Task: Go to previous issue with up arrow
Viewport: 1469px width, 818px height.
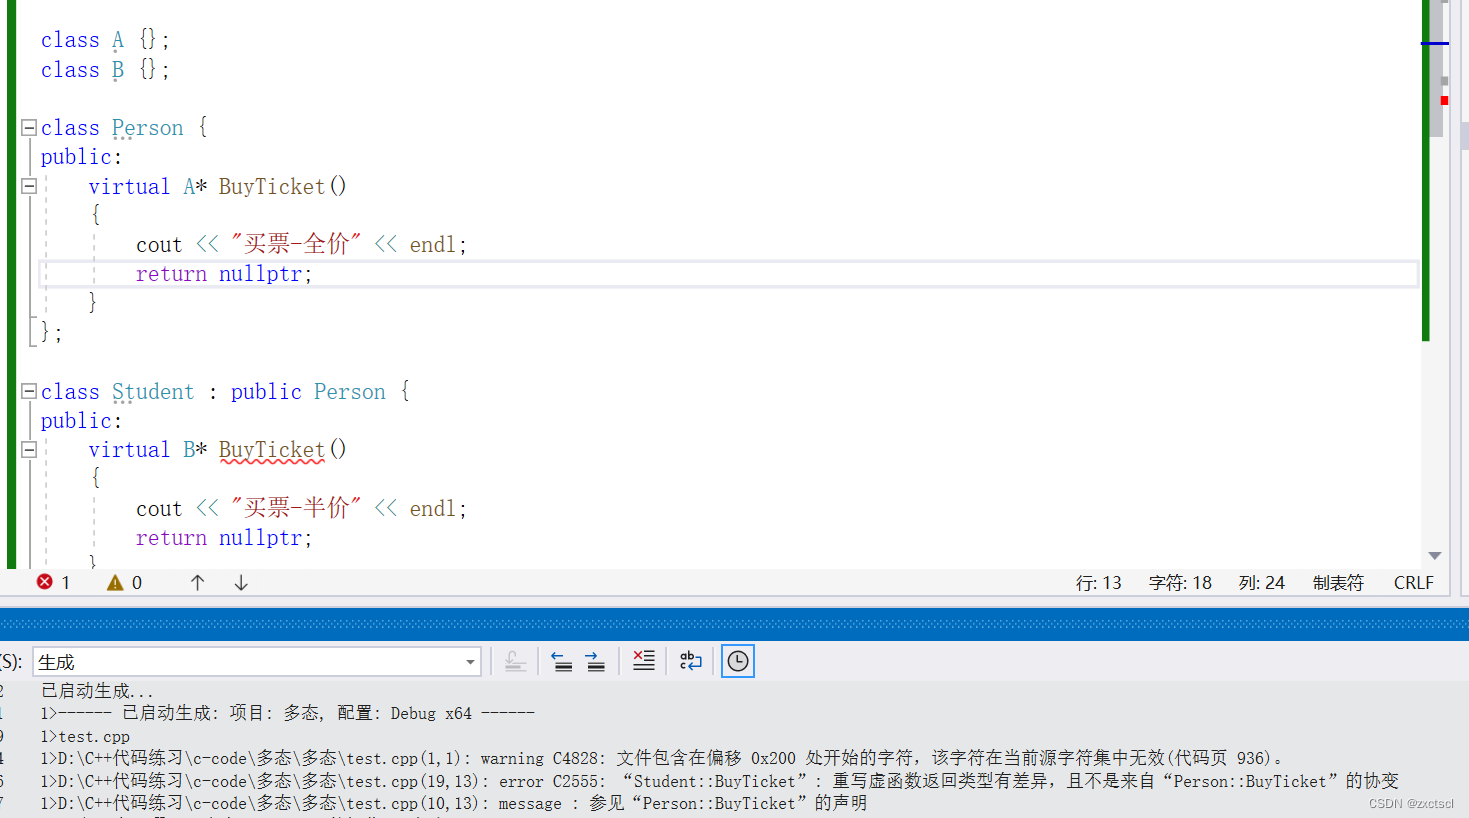Action: (197, 582)
